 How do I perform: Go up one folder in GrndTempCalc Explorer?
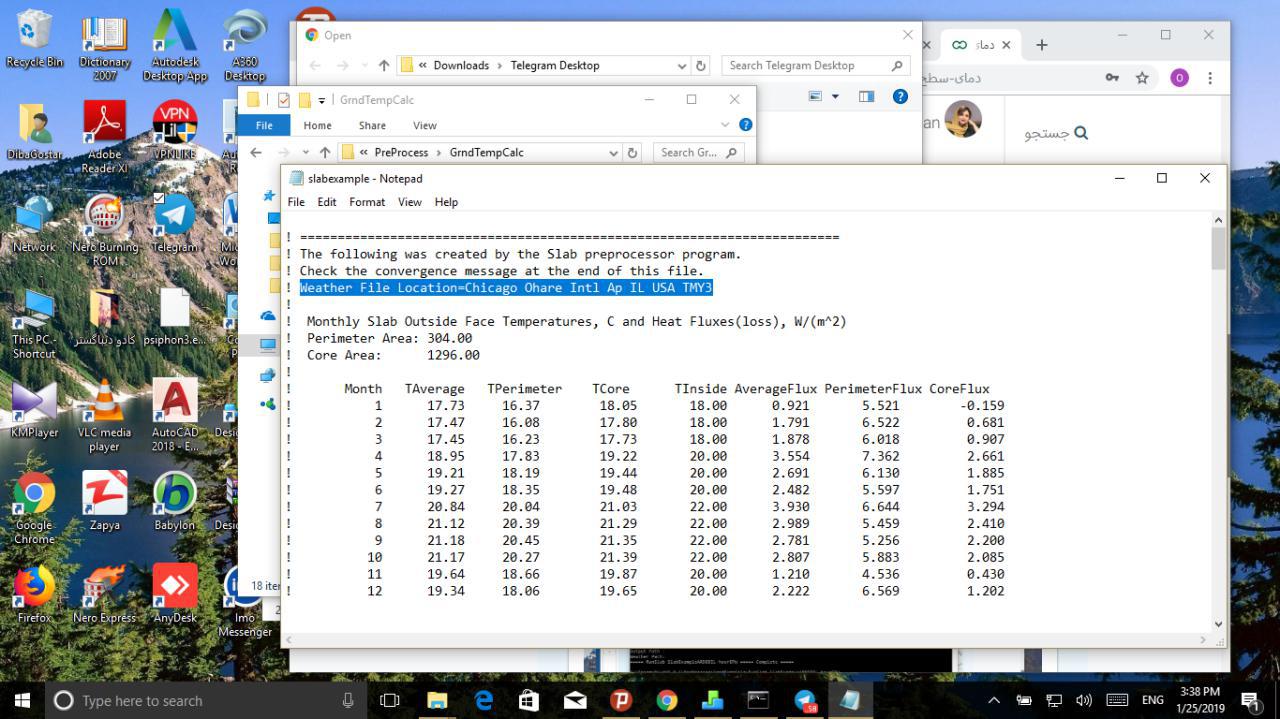pos(324,152)
